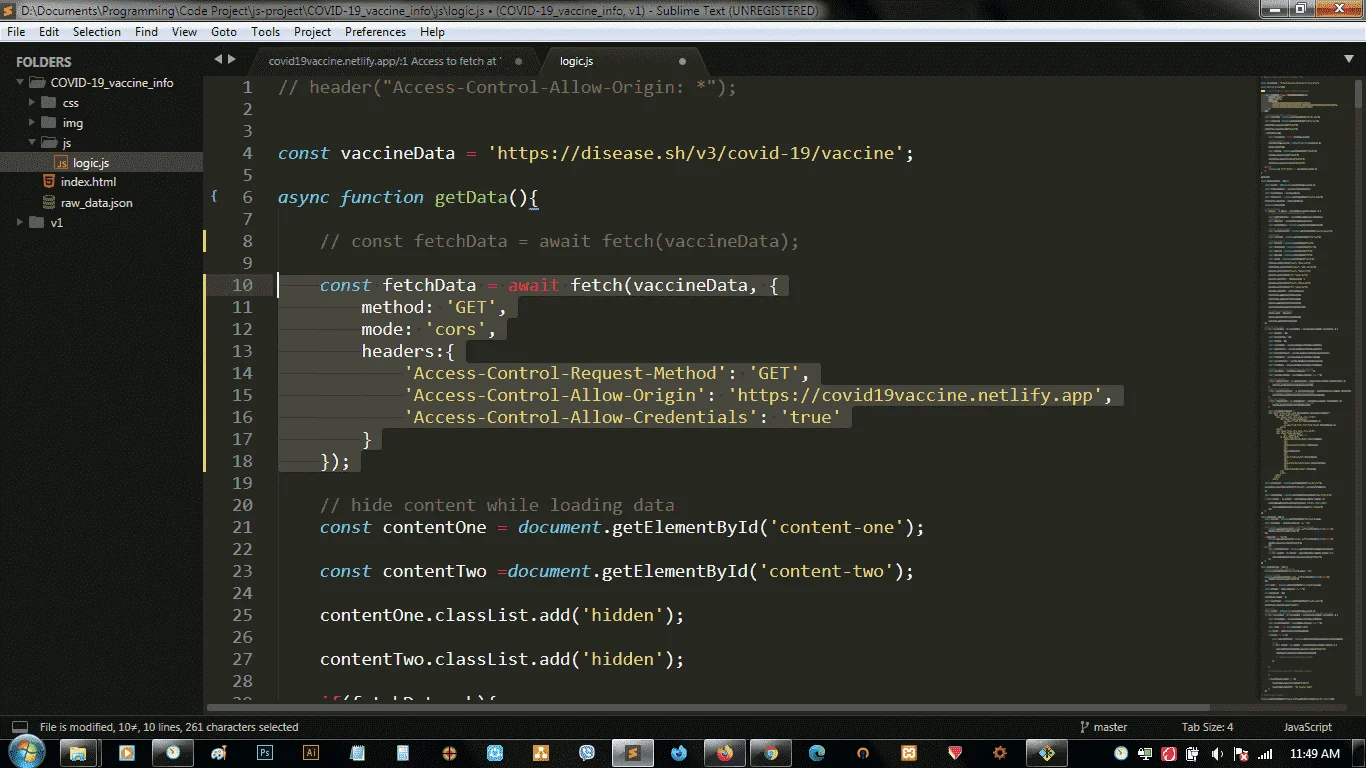Click the vertical scrollbar of the editor
Viewport: 1366px width, 768px height.
click(x=1359, y=388)
